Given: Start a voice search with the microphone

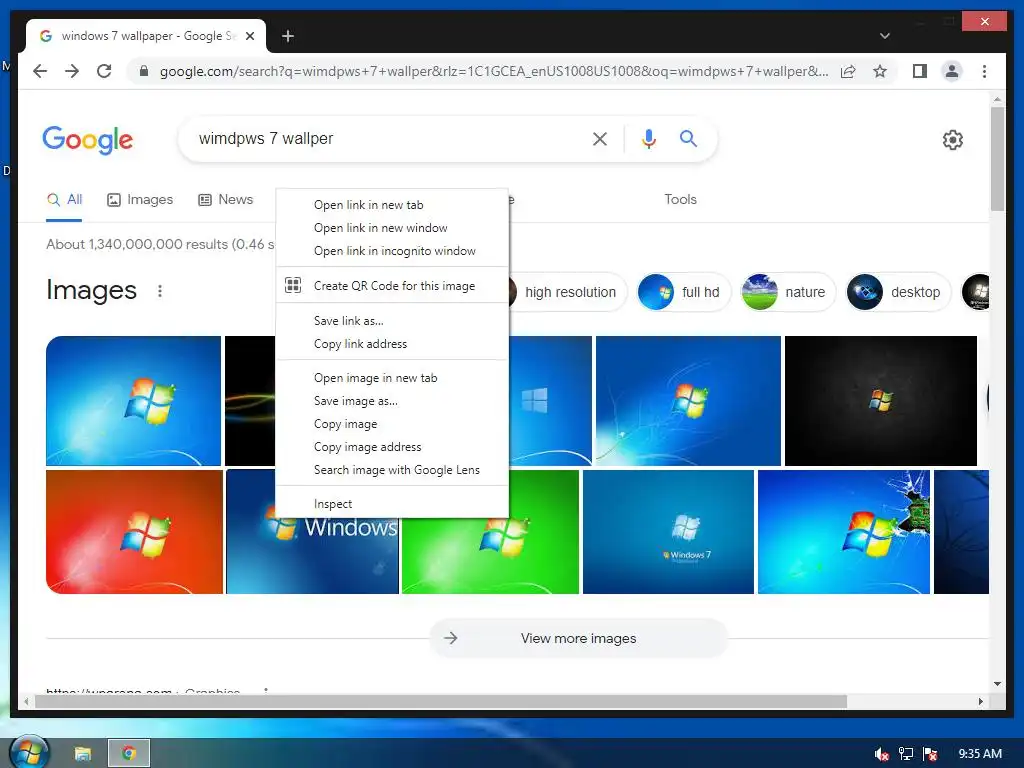Looking at the screenshot, I should pos(648,138).
